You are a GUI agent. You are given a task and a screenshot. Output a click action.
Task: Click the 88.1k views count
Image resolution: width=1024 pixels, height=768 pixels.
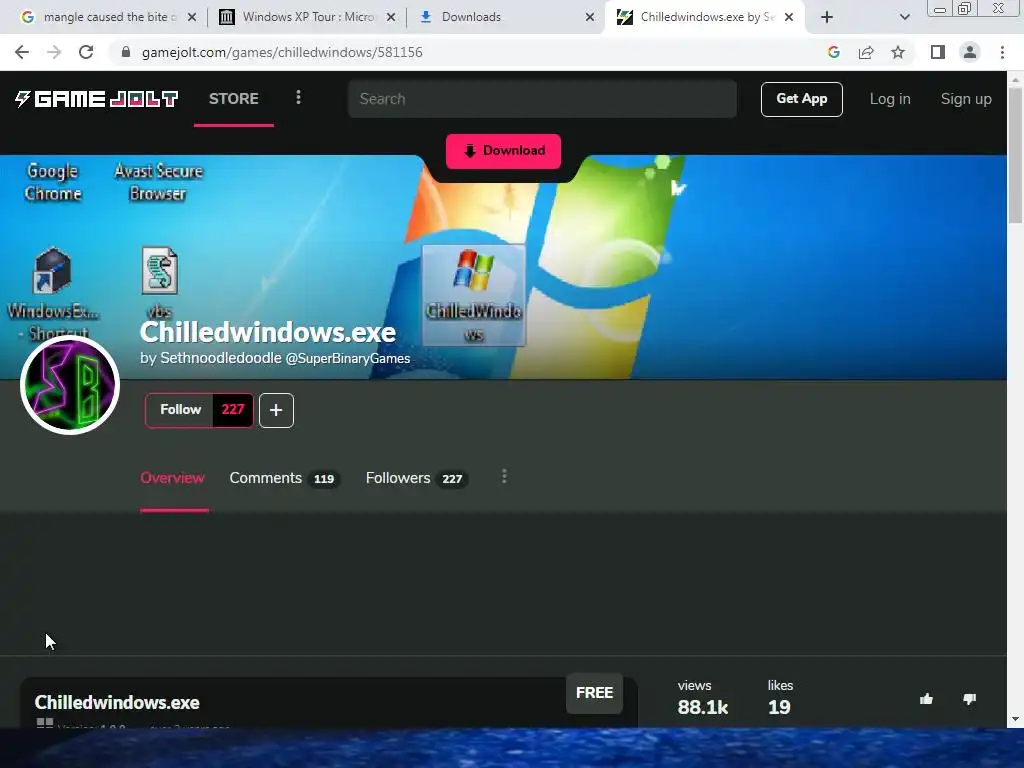pos(703,707)
